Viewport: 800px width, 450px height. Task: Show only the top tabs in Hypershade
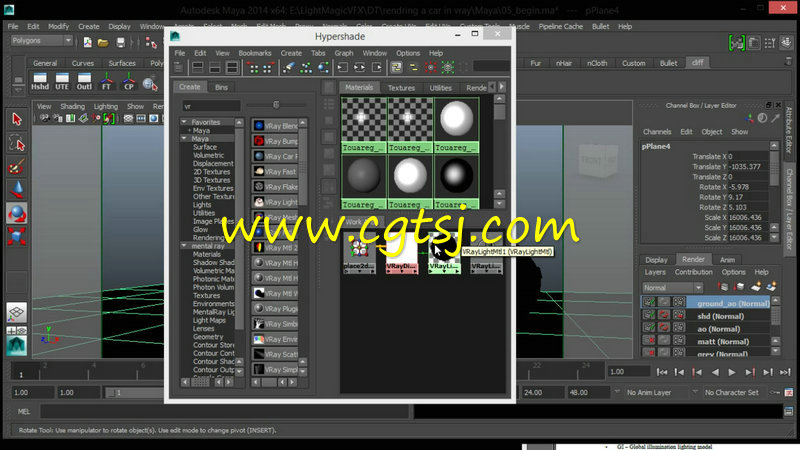click(x=198, y=67)
